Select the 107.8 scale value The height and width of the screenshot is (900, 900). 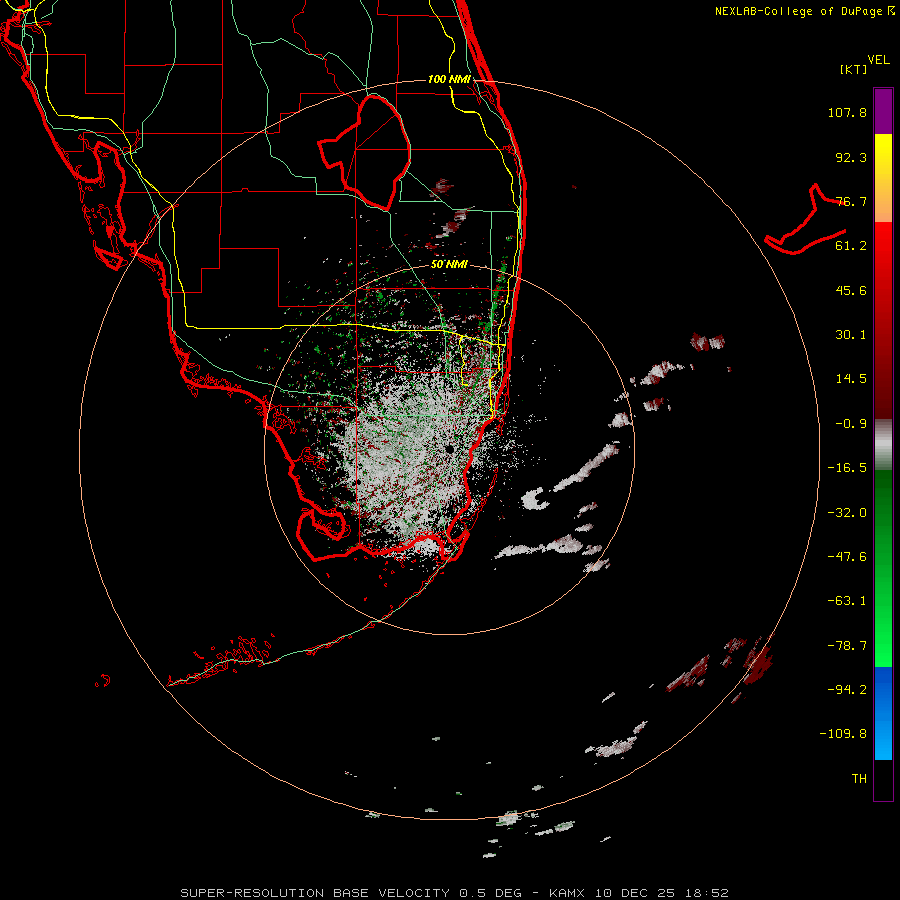(847, 112)
